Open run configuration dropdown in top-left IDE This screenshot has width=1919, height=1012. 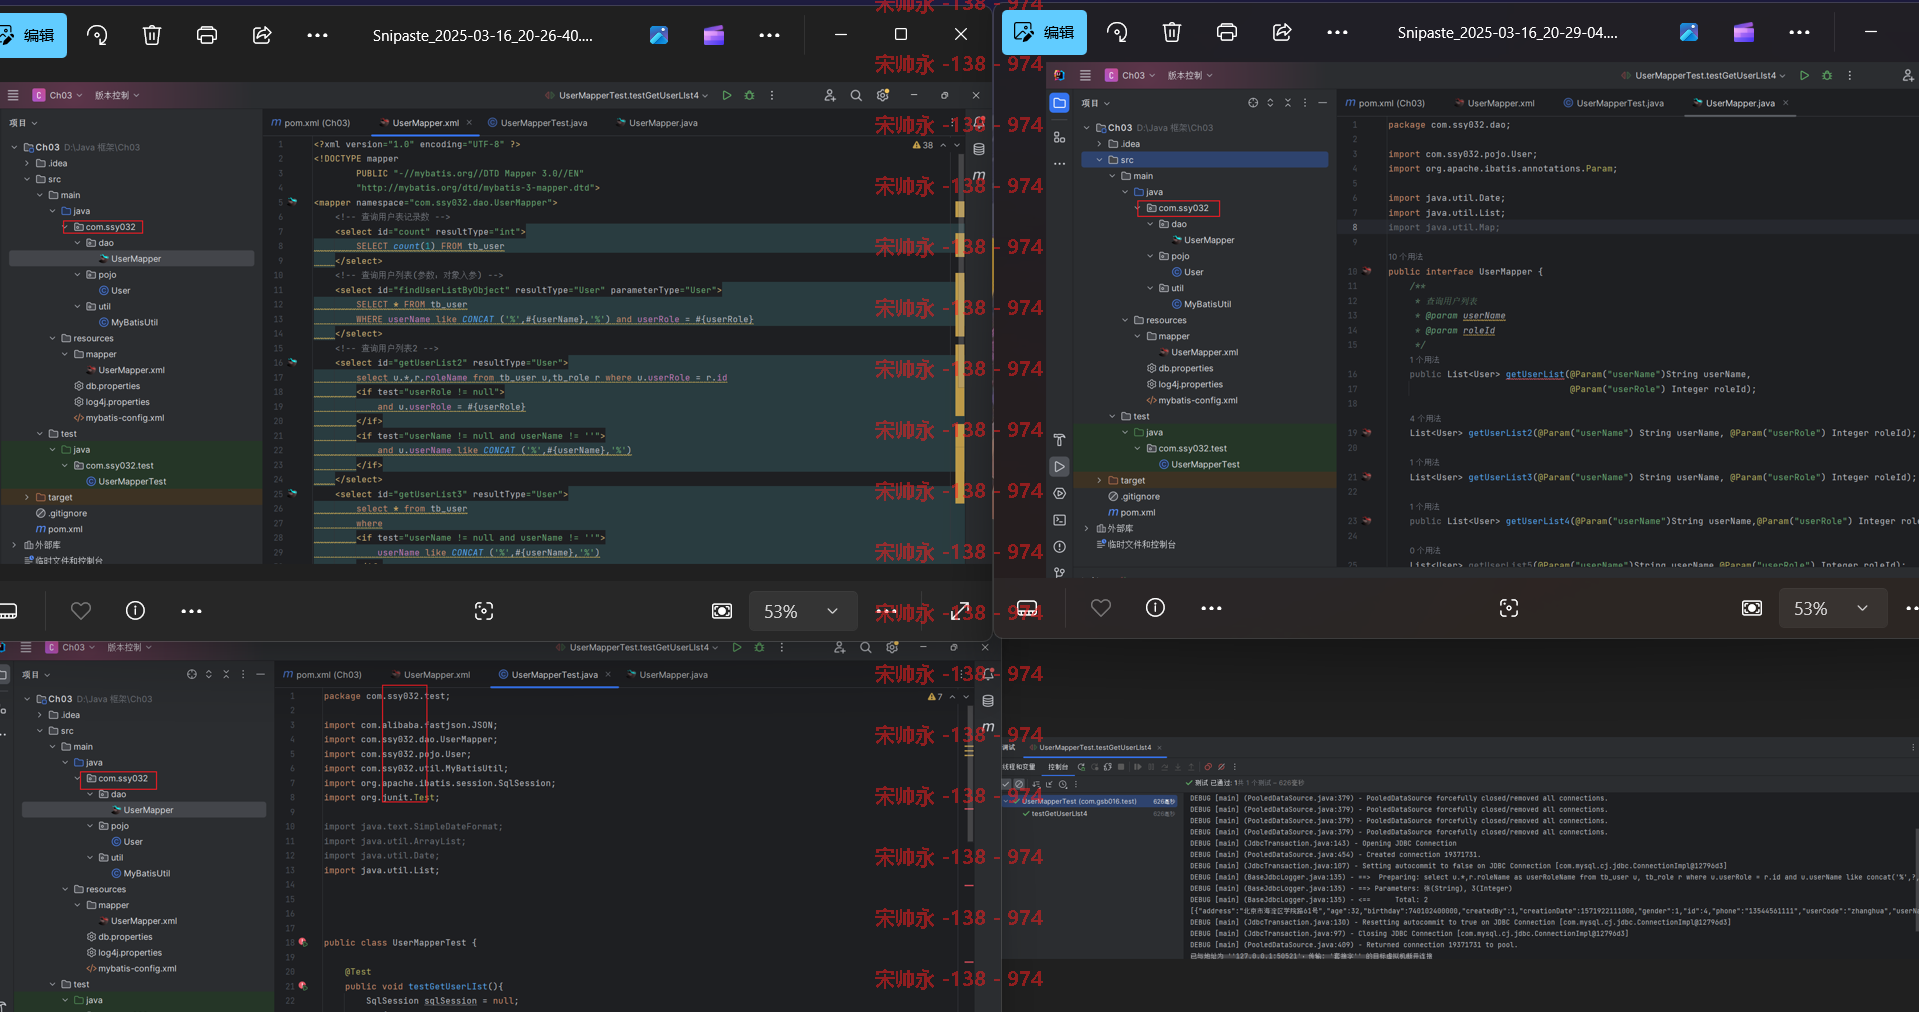tap(627, 95)
